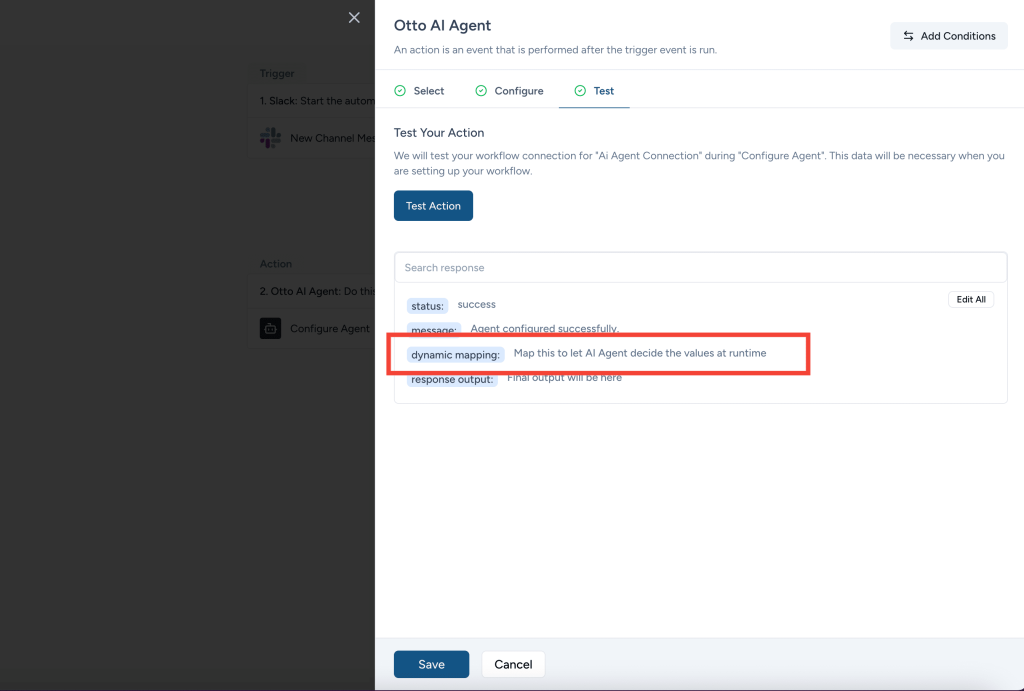Image resolution: width=1024 pixels, height=691 pixels.
Task: Open the Select step tab
Action: [x=419, y=91]
